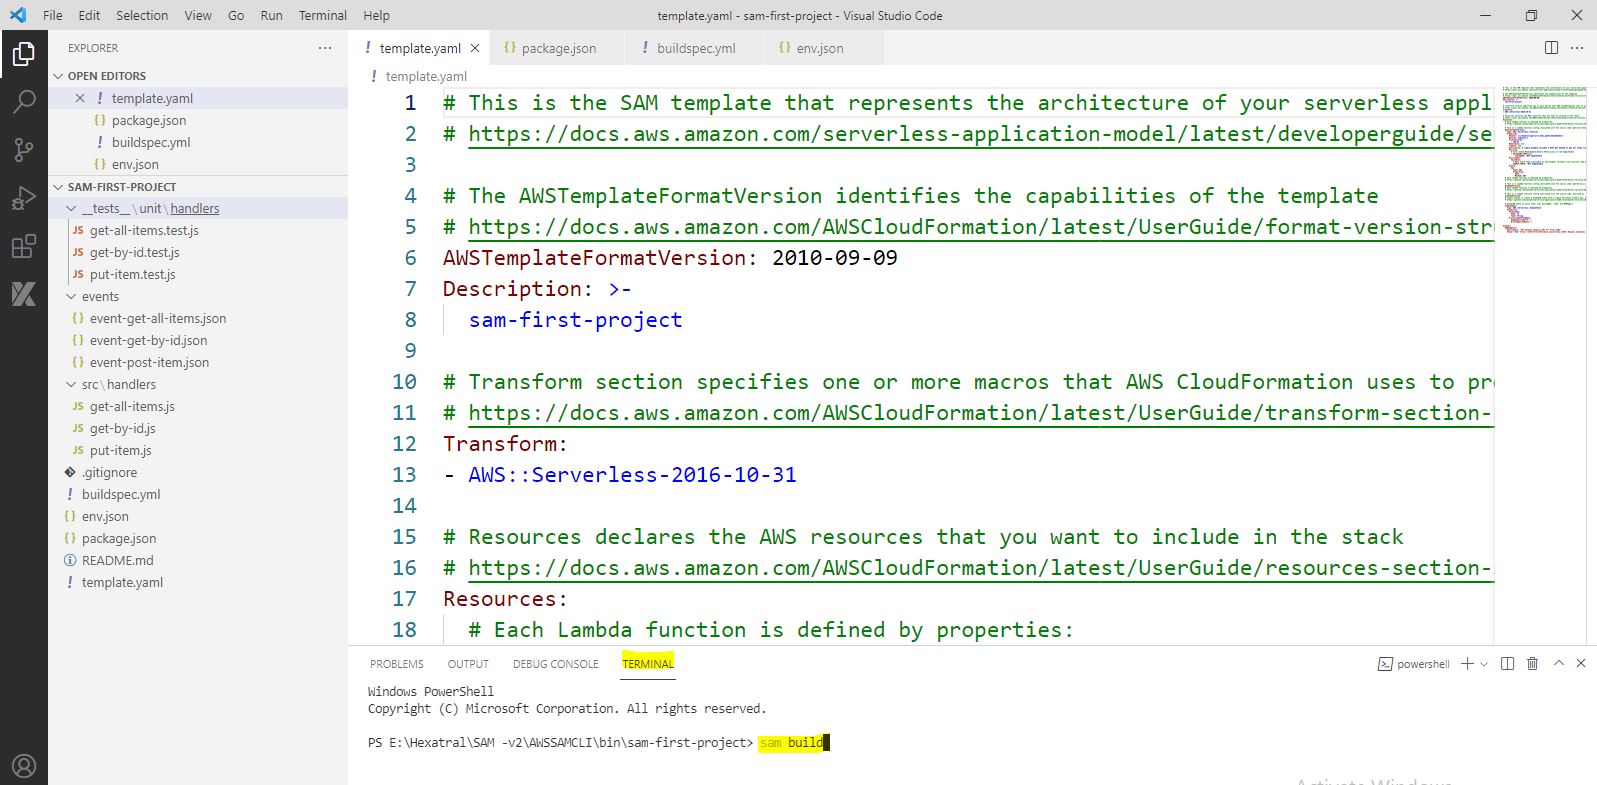Screen dimensions: 1597x785
Task: Open the Extensions view
Action: point(24,246)
